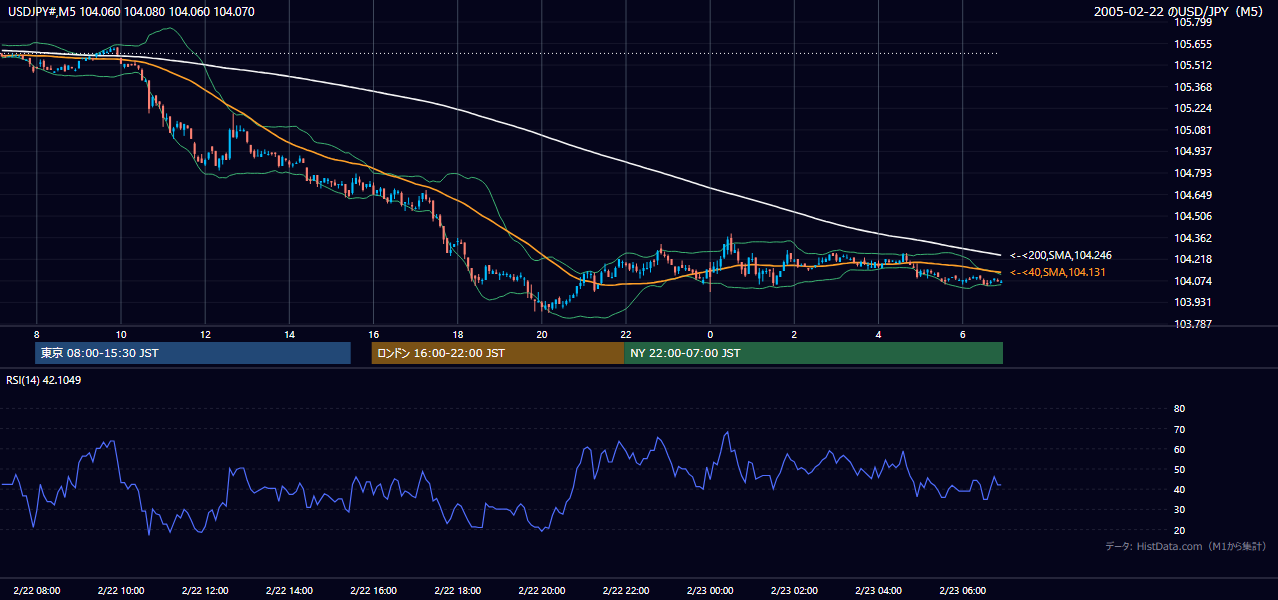The width and height of the screenshot is (1278, 600).
Task: Click the 2/23 06:00 date label
Action: coord(962,590)
